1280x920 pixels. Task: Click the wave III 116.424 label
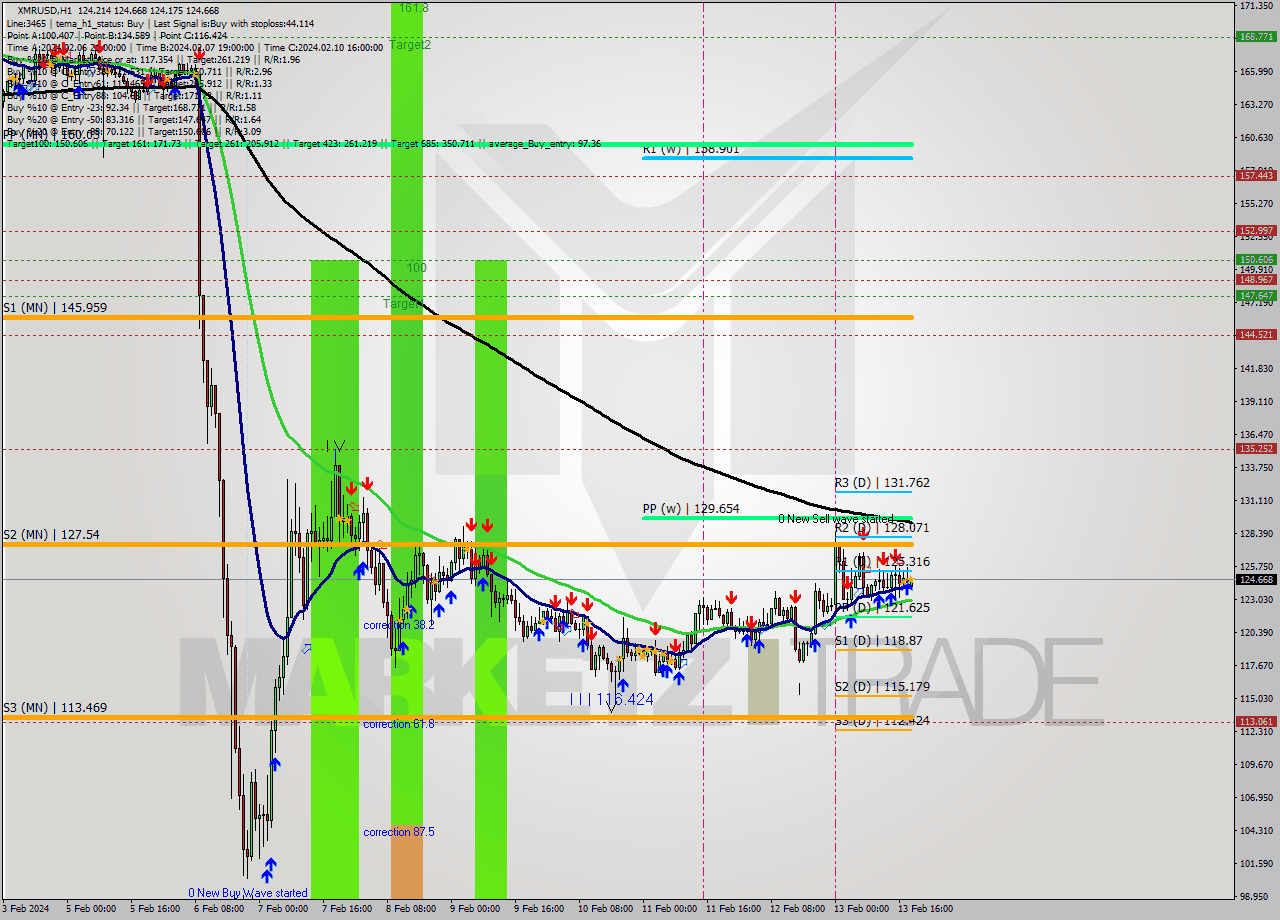(612, 699)
